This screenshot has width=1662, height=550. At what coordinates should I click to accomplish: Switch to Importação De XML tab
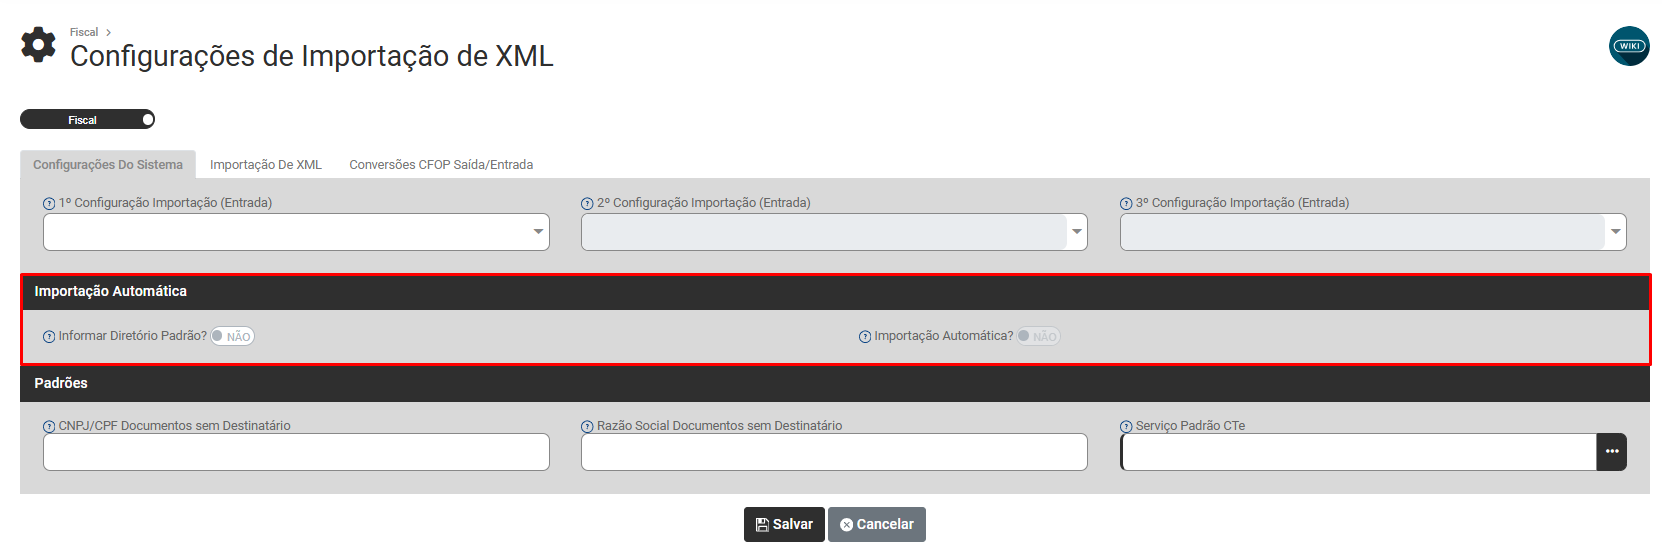(x=266, y=165)
